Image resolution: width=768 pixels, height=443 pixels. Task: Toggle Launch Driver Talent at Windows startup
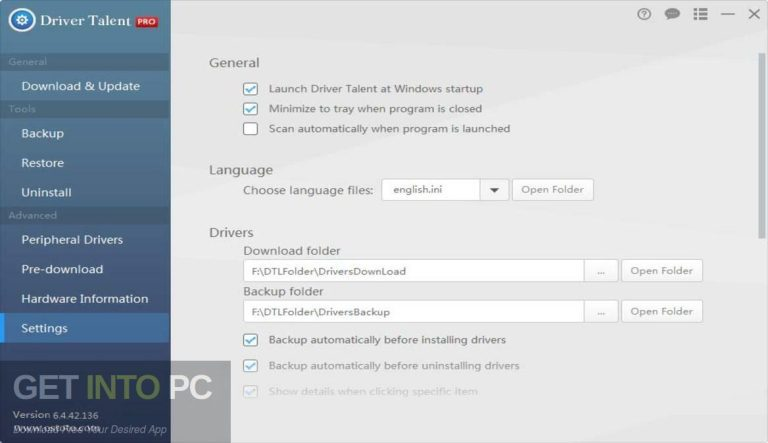(251, 89)
